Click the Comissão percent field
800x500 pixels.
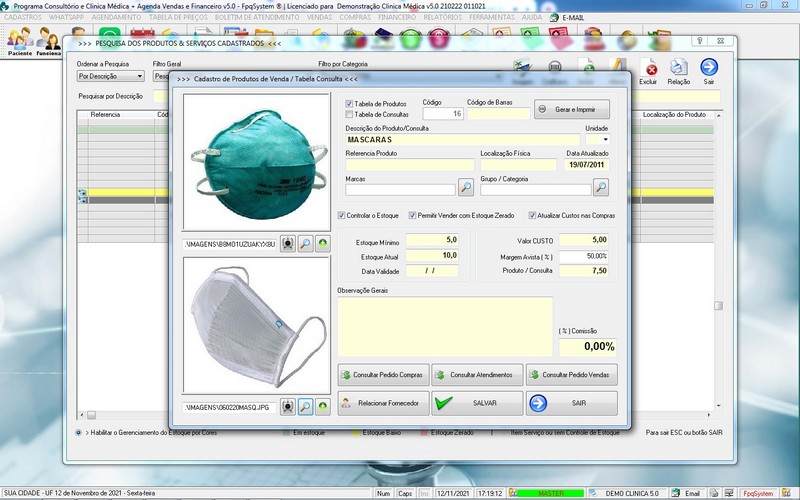(x=588, y=347)
